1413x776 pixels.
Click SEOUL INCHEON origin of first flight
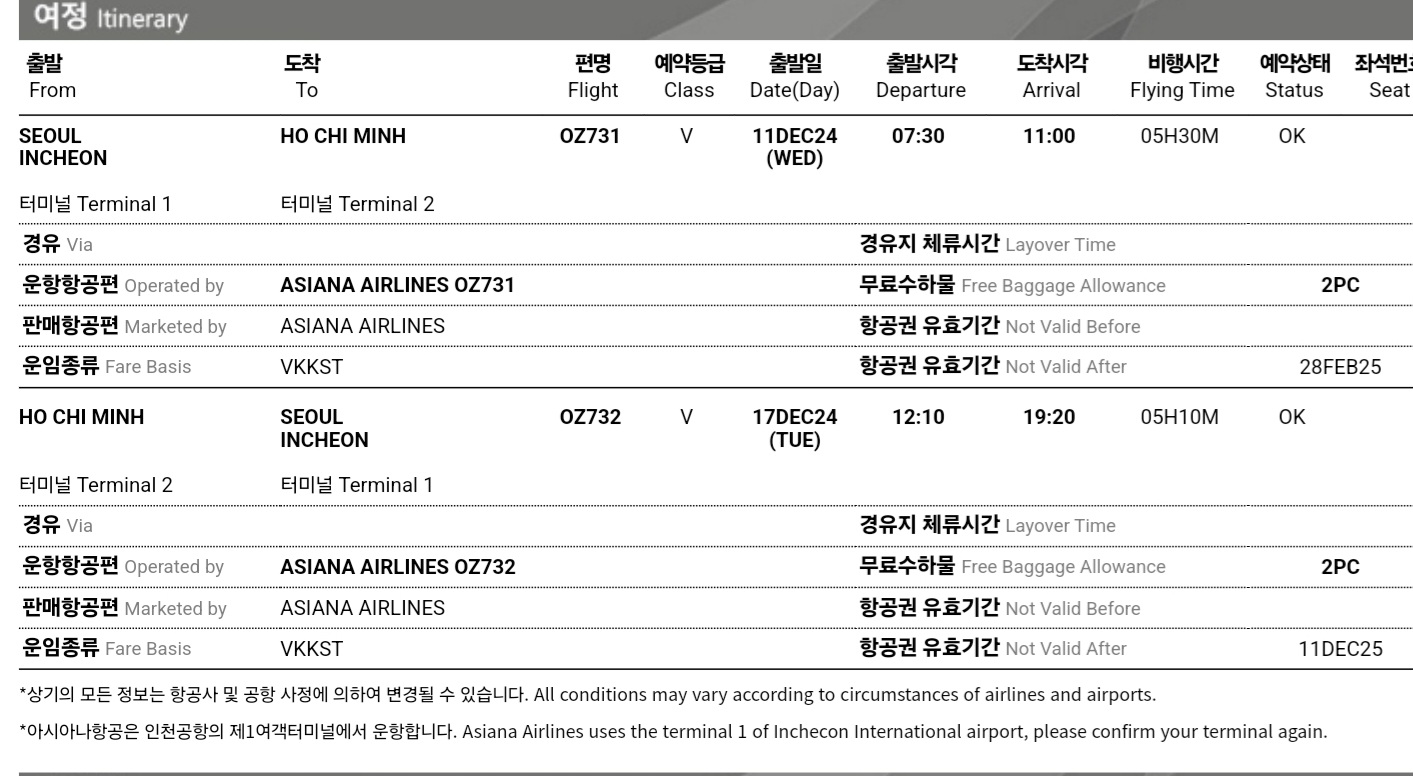pyautogui.click(x=63, y=147)
